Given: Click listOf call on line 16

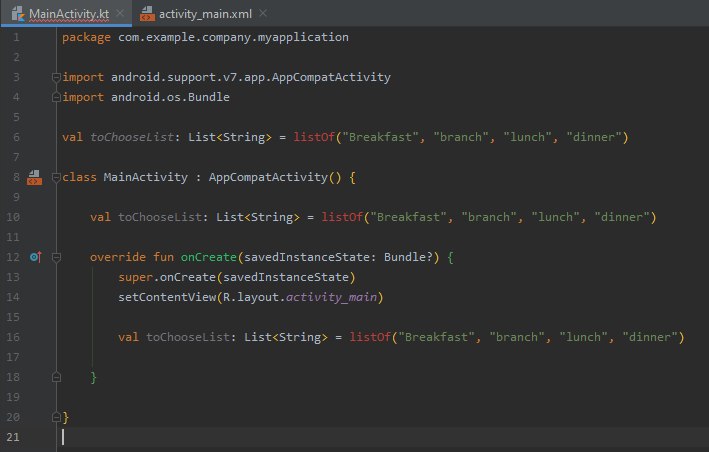Looking at the screenshot, I should 370,337.
